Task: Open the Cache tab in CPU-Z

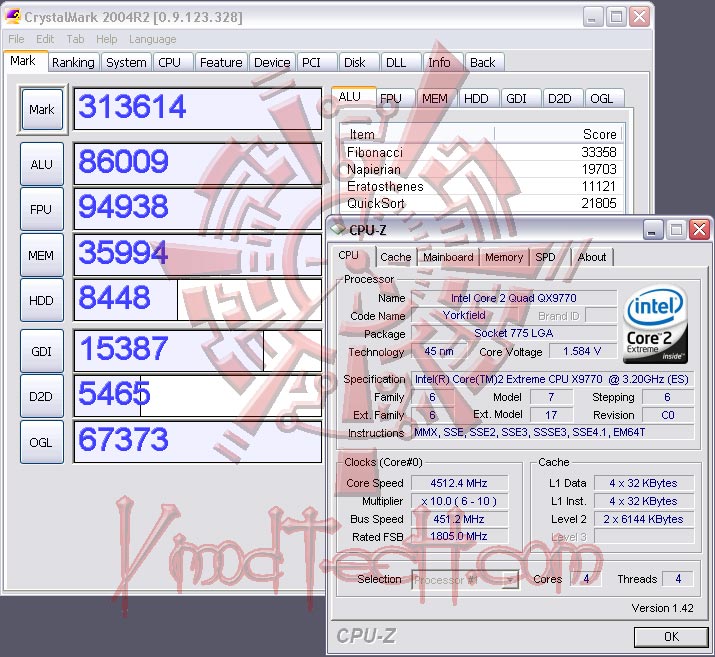Action: (395, 257)
